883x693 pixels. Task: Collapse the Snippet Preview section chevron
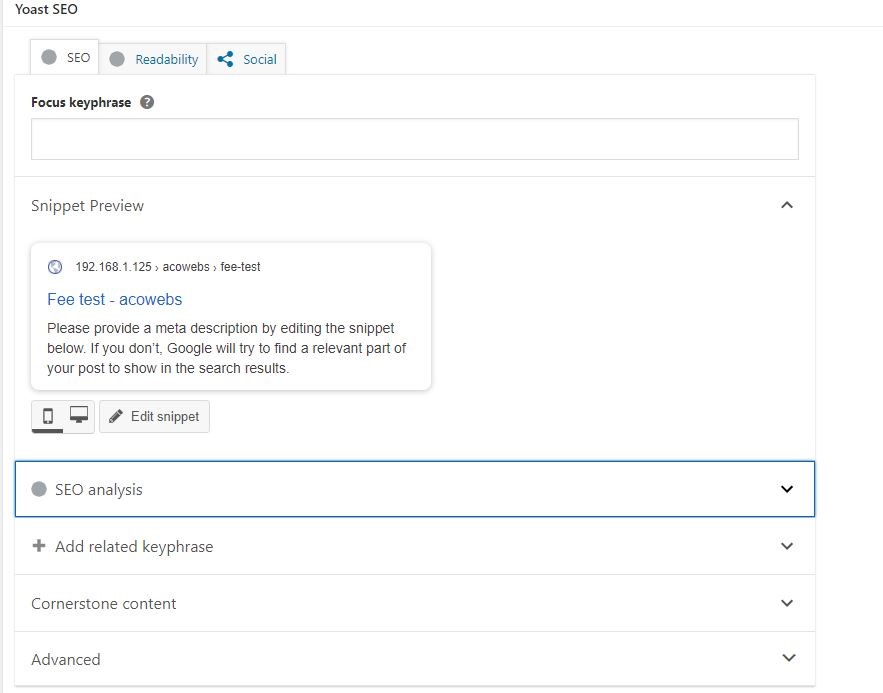coord(787,205)
